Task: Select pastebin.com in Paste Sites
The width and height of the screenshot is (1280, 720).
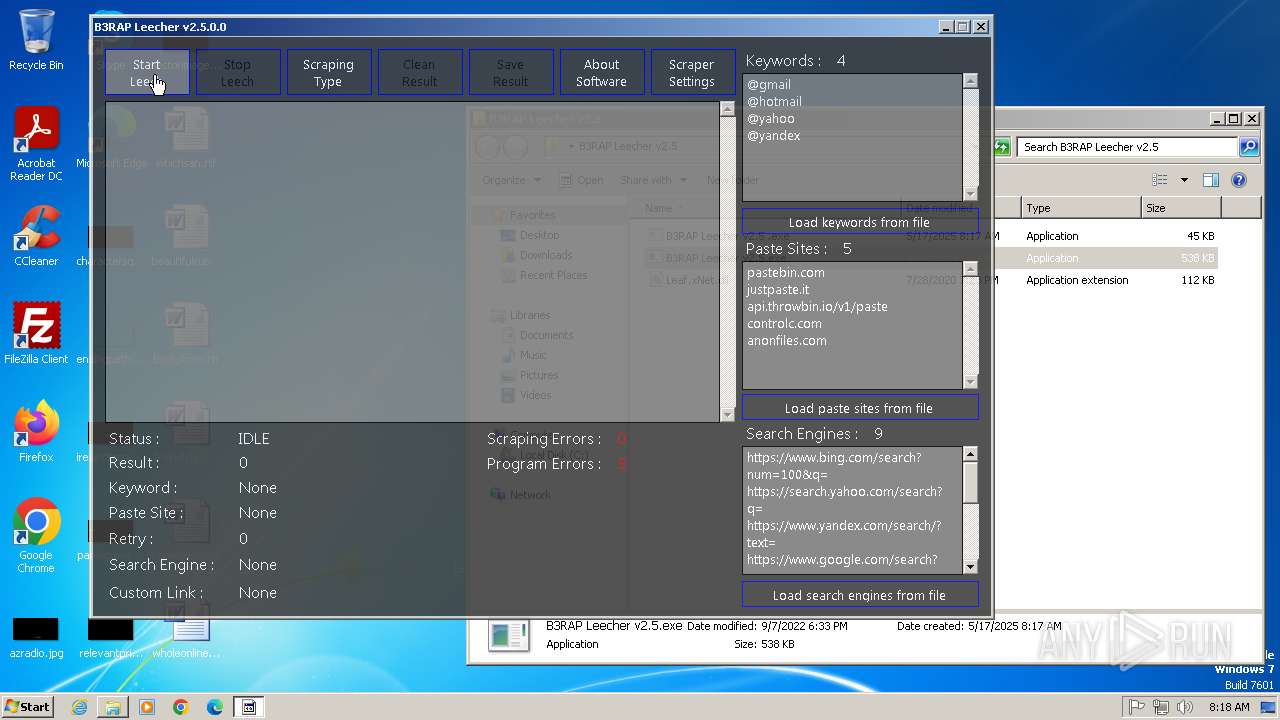Action: [x=786, y=273]
